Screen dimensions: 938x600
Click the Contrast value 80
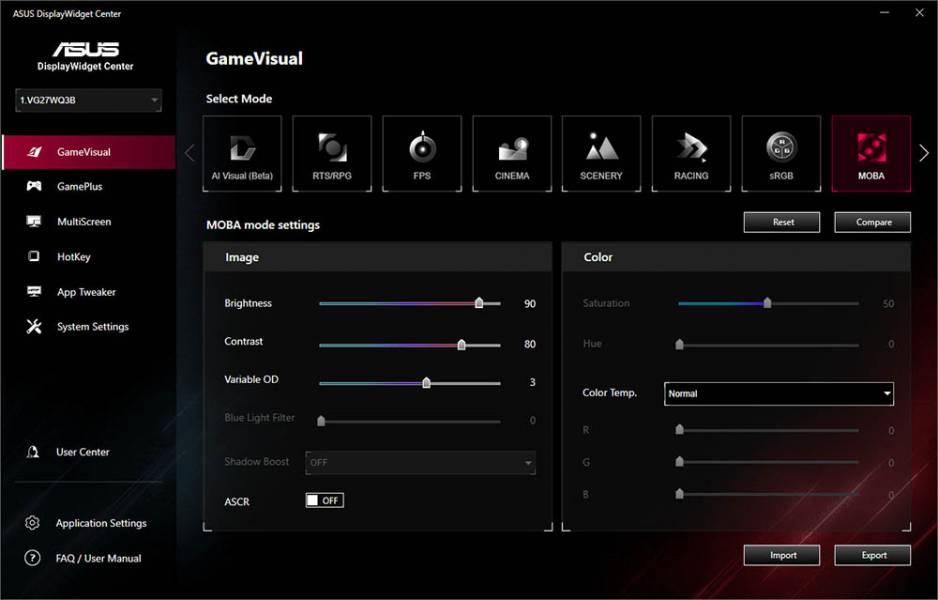point(530,344)
